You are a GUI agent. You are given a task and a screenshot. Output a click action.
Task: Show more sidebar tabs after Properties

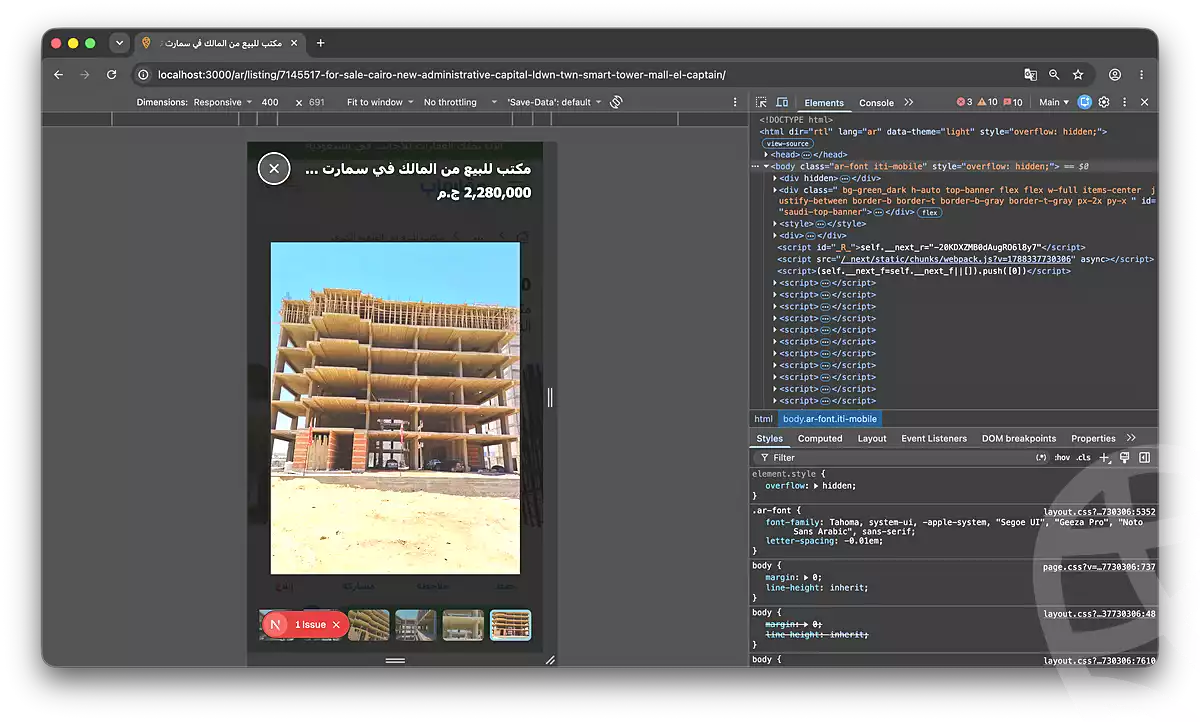pos(1132,438)
